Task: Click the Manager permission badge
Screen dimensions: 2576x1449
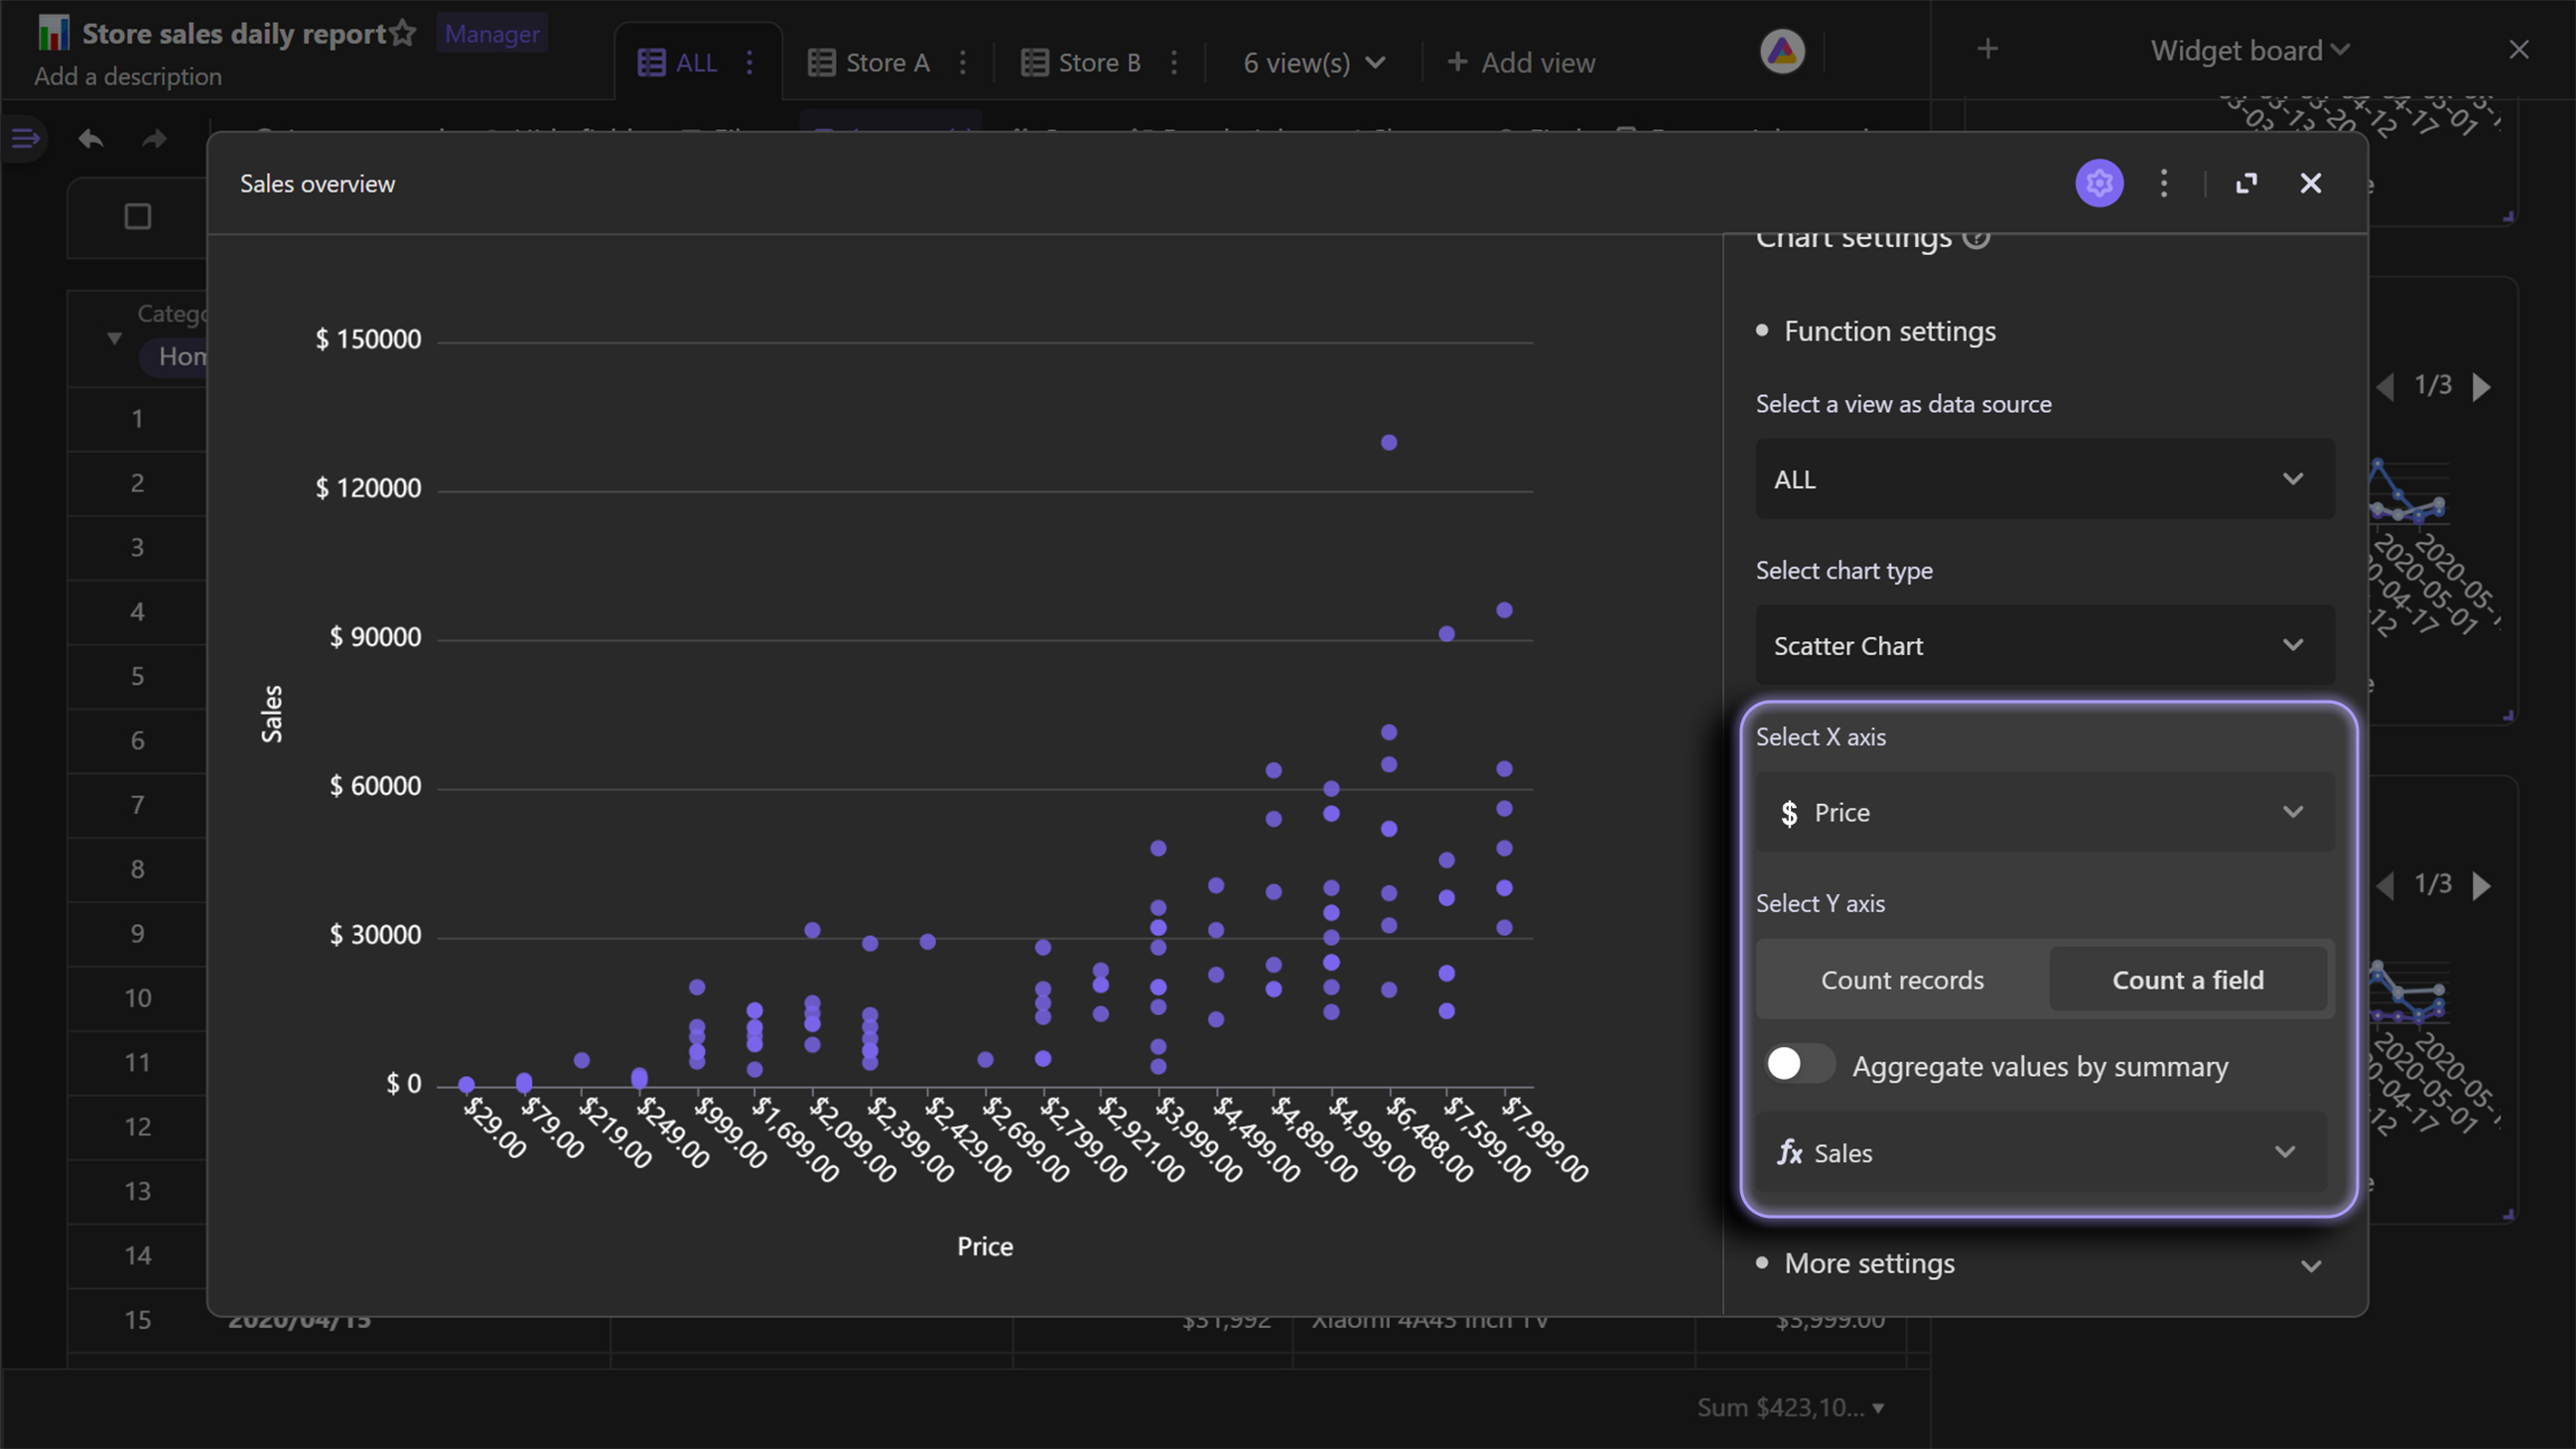Action: point(492,33)
